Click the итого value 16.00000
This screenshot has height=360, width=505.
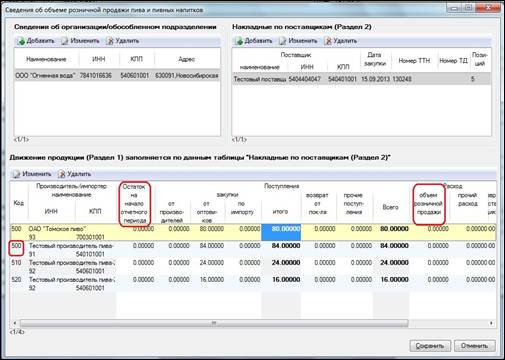click(286, 279)
